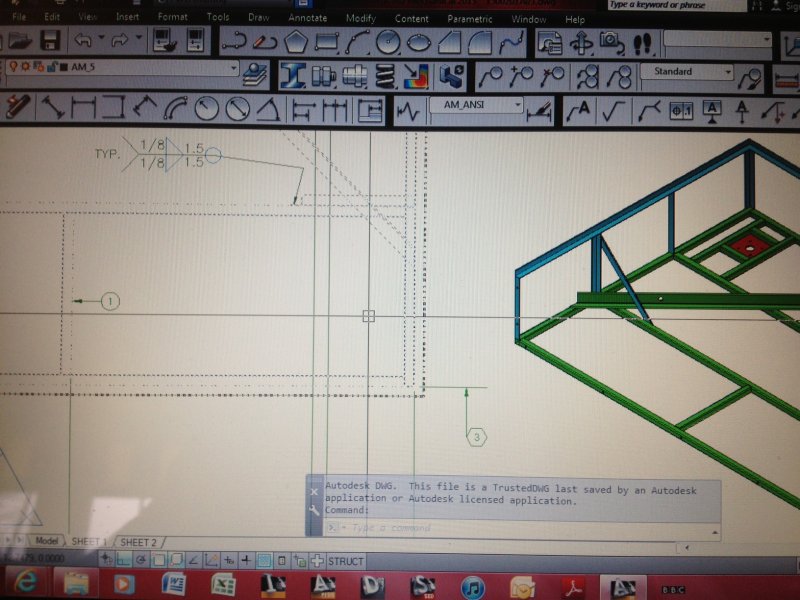
Task: Click the camera view icon
Action: 611,43
